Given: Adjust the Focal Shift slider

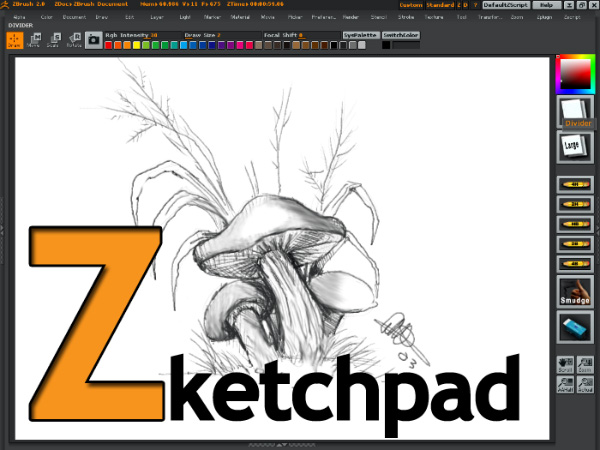Looking at the screenshot, I should tap(301, 35).
